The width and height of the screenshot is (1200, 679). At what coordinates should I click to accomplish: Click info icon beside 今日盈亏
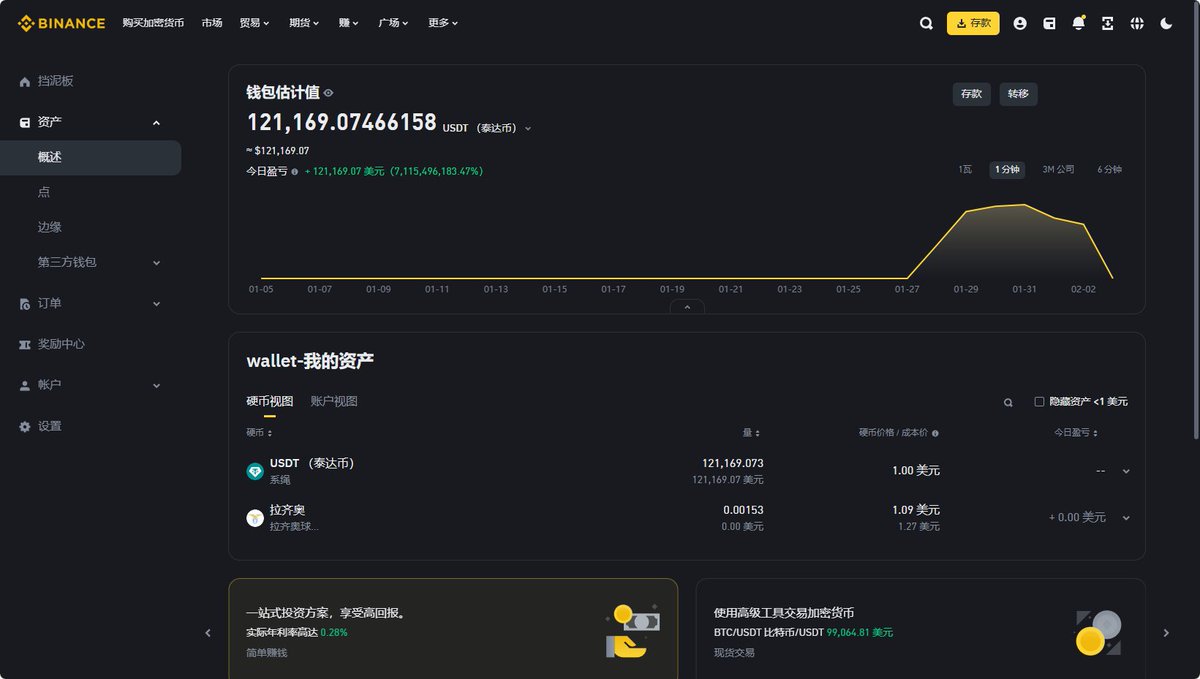point(294,172)
